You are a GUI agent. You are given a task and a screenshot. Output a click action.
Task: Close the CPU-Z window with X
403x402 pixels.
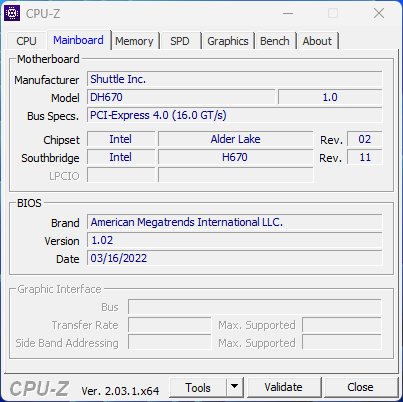pos(379,14)
